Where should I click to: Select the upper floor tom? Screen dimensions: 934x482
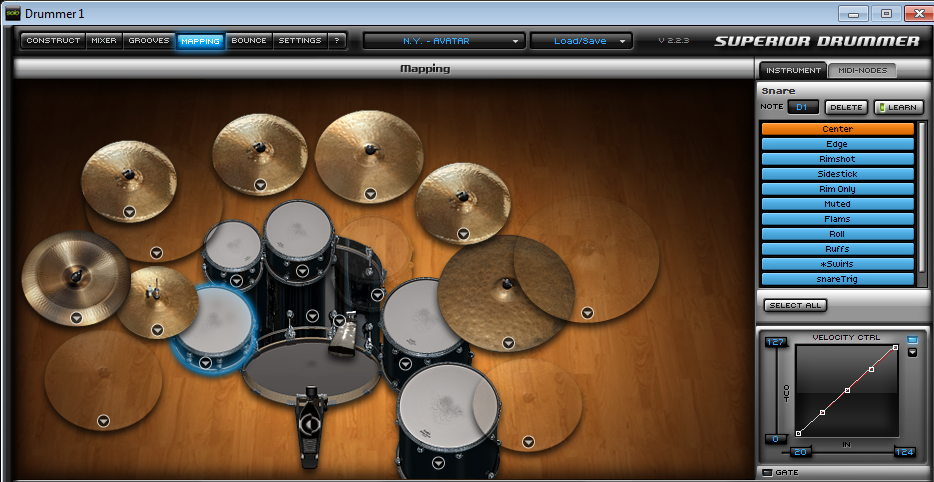[420, 315]
